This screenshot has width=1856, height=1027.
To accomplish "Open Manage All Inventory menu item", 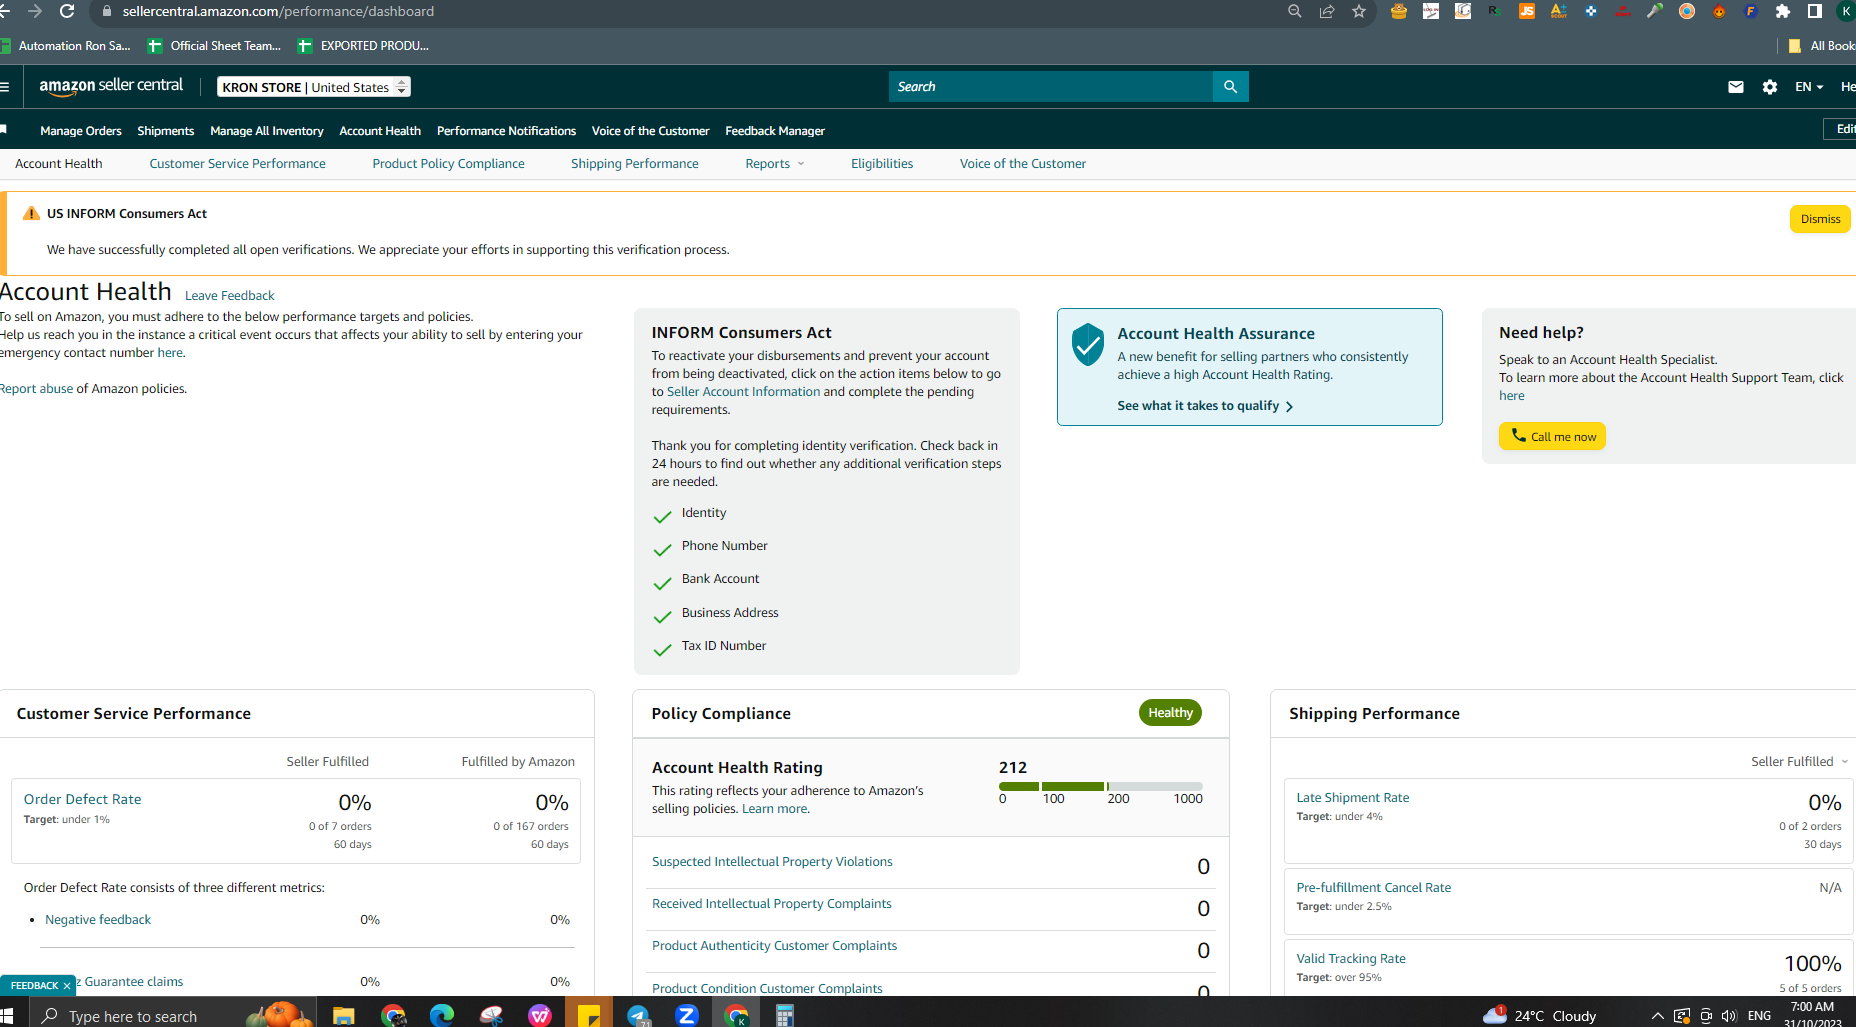I will [x=267, y=131].
